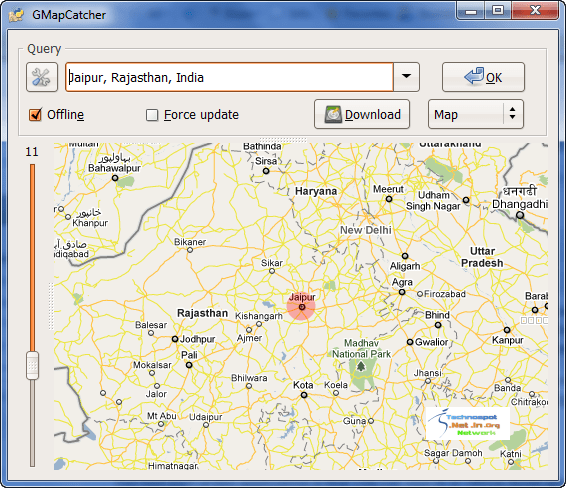Click the Udaipur city label
The height and width of the screenshot is (488, 566).
(x=206, y=417)
